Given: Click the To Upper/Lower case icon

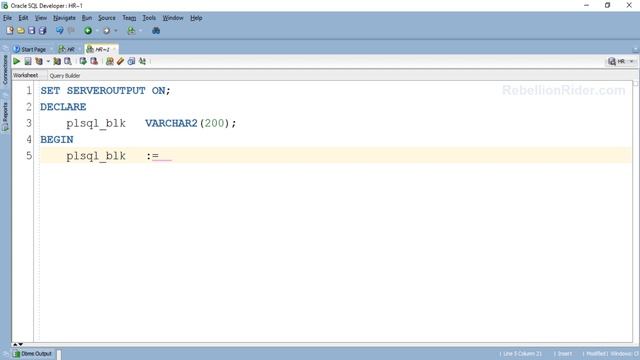Looking at the screenshot, I should click(x=142, y=61).
